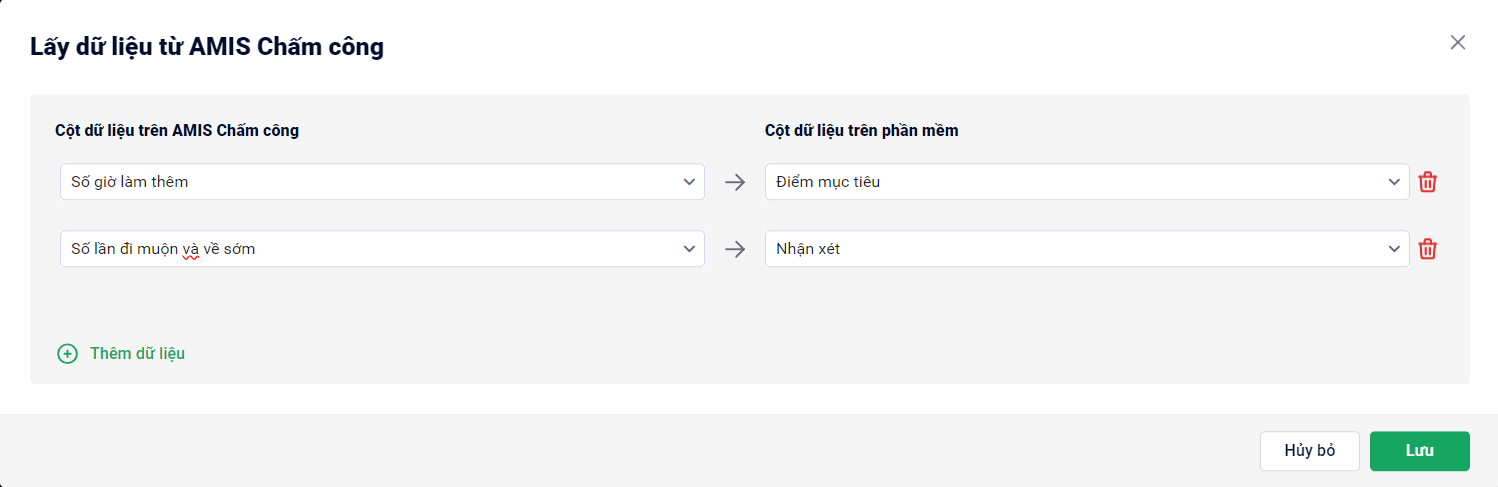Image resolution: width=1498 pixels, height=487 pixels.
Task: Click inside the Điểm mục tiêu combo box
Action: 1087,182
